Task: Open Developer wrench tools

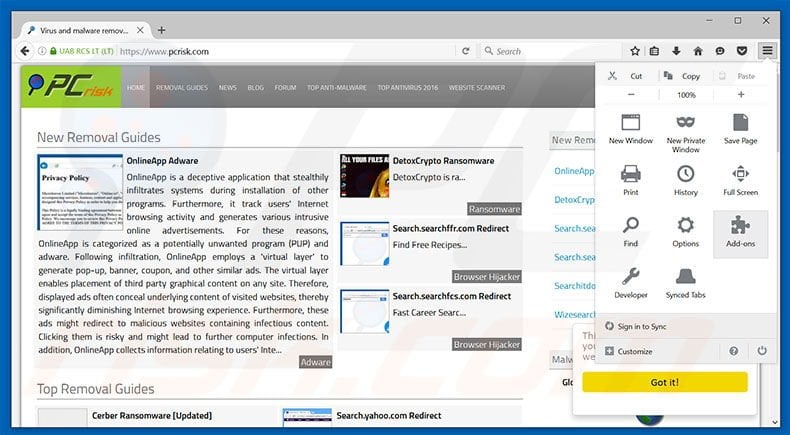Action: coord(630,283)
